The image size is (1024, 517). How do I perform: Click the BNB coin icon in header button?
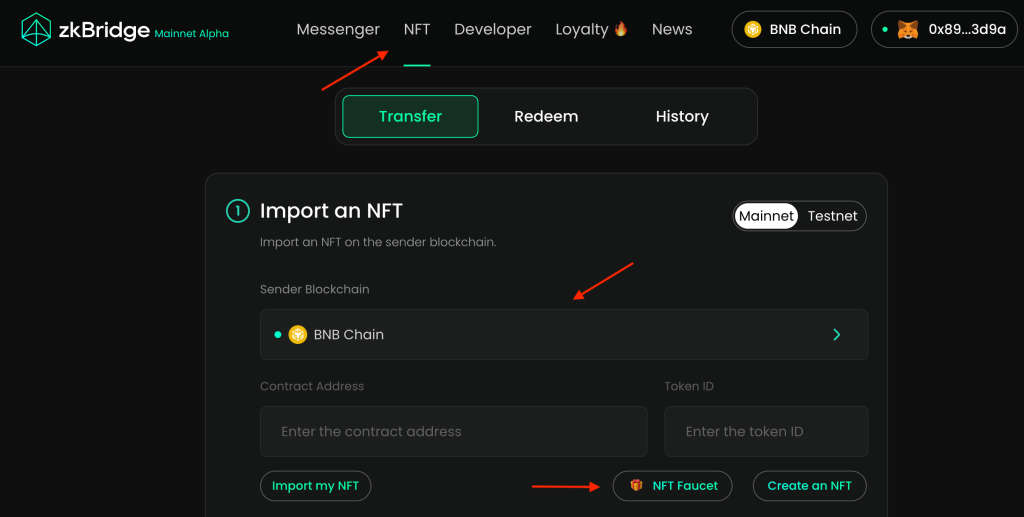click(753, 29)
